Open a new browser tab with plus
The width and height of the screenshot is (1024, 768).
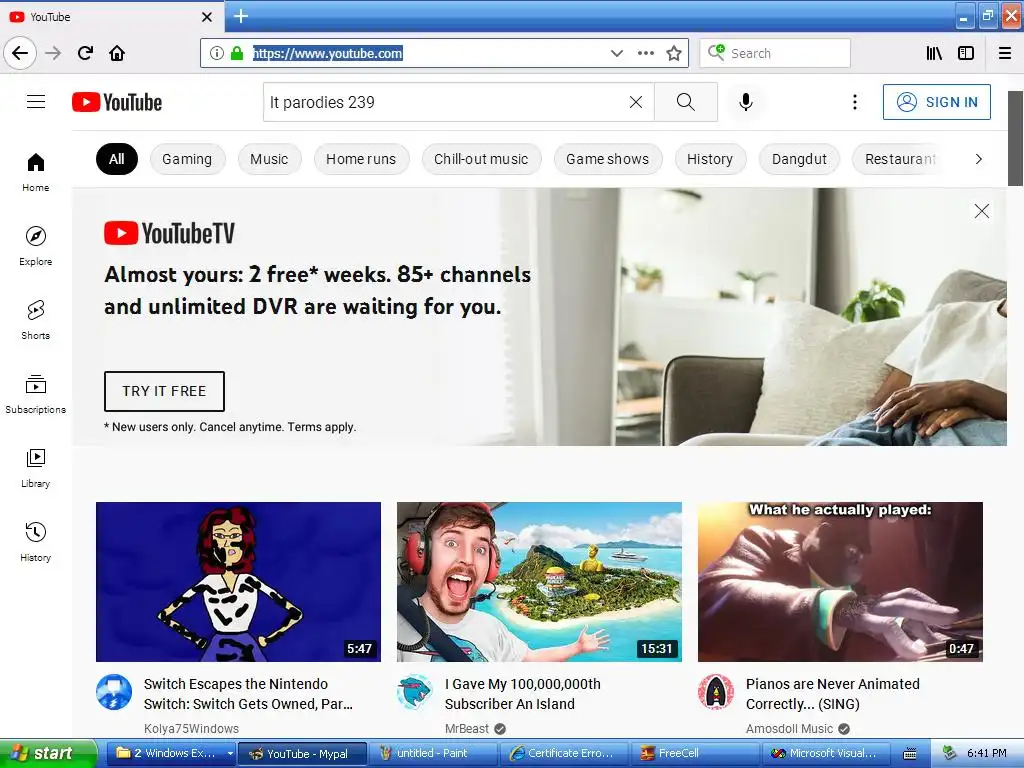(x=241, y=16)
